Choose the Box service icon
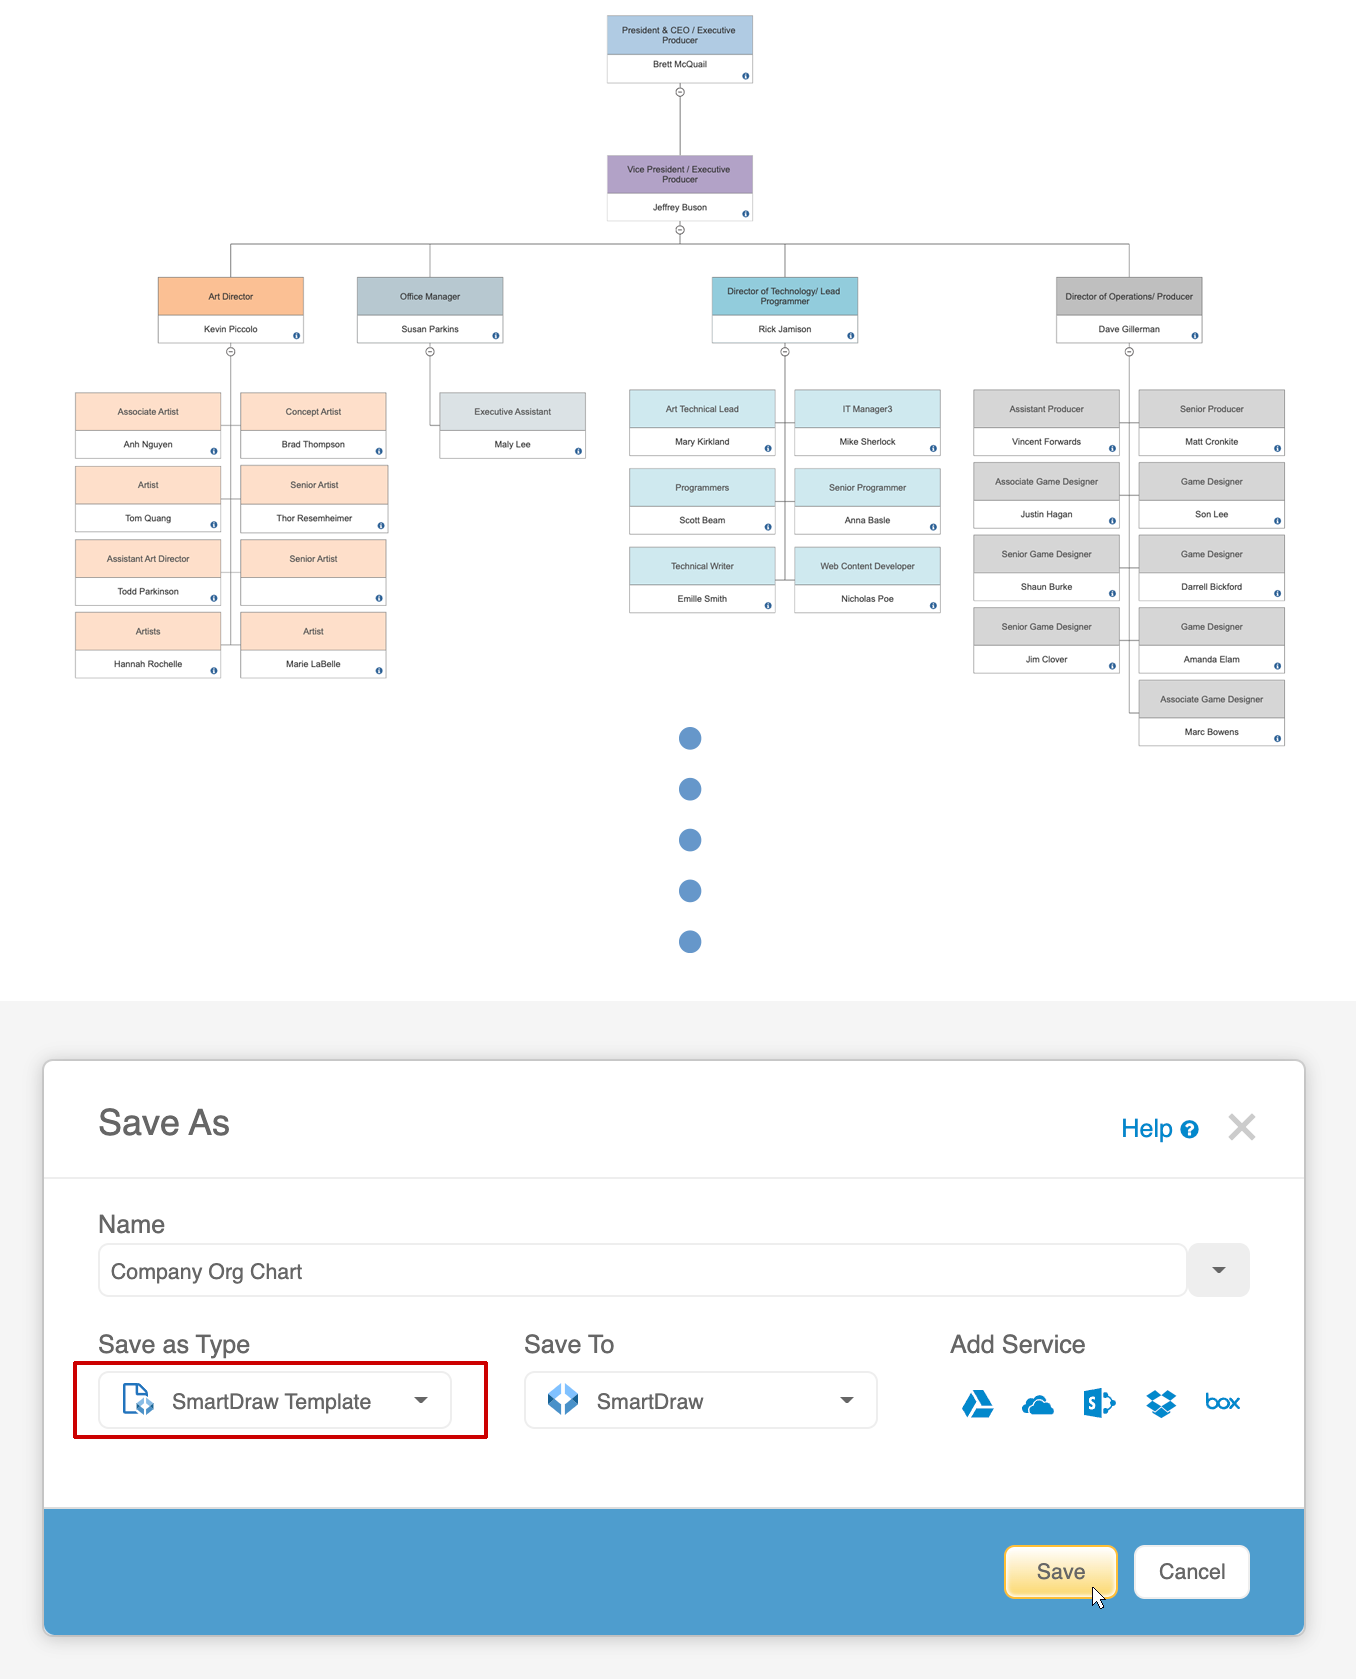1356x1679 pixels. tap(1222, 1403)
